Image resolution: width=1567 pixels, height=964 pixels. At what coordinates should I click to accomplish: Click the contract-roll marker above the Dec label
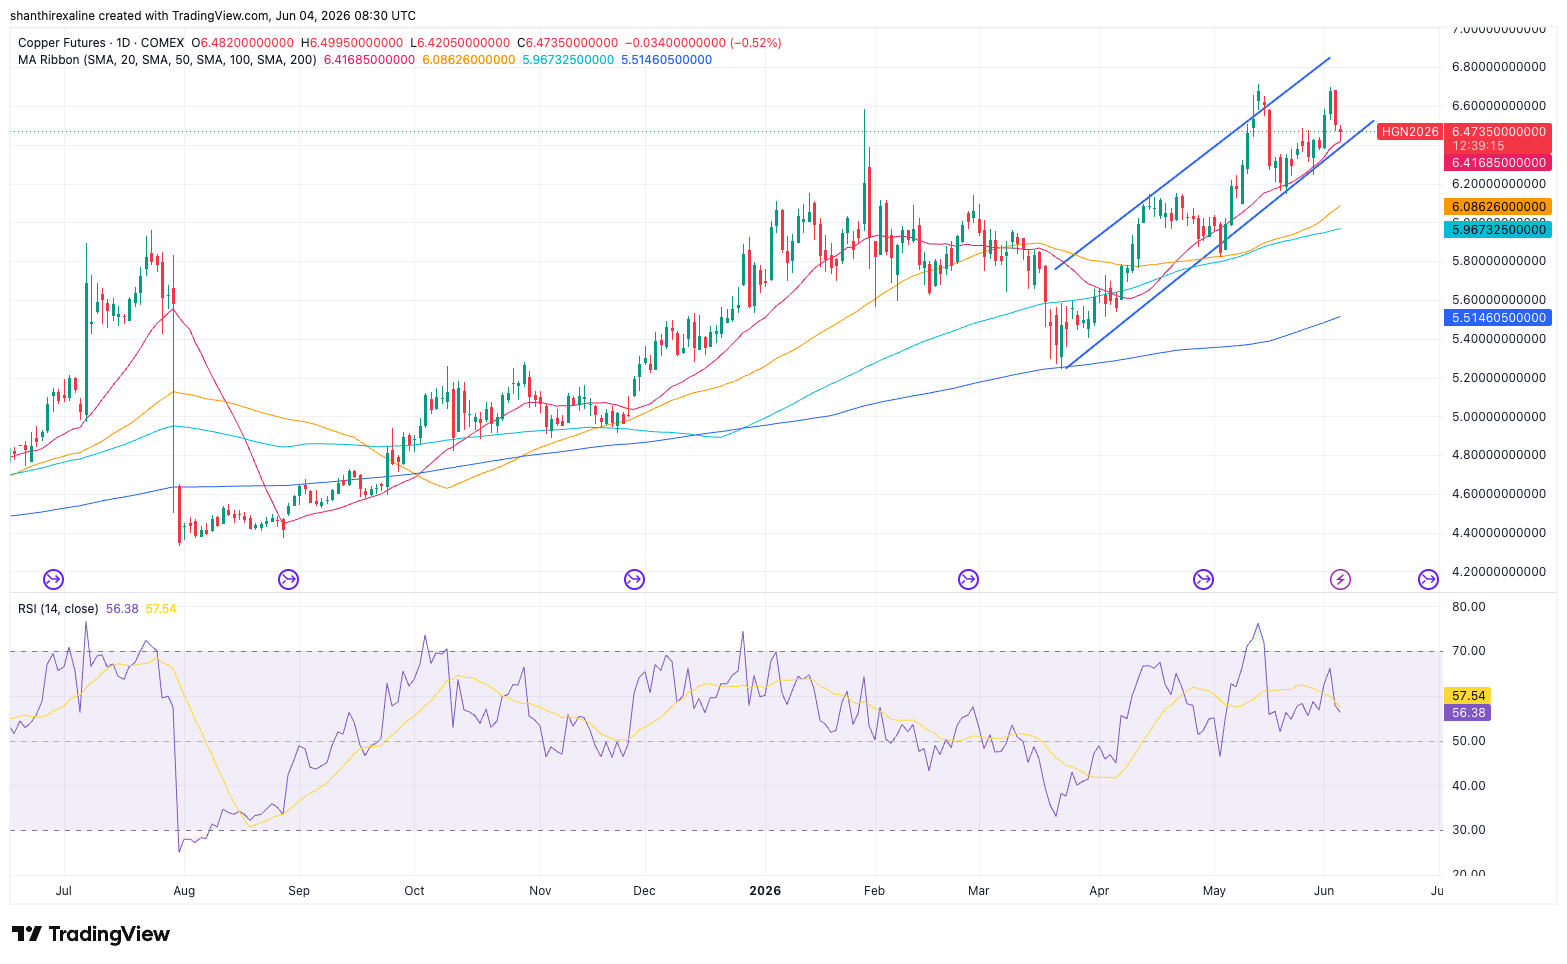click(634, 579)
